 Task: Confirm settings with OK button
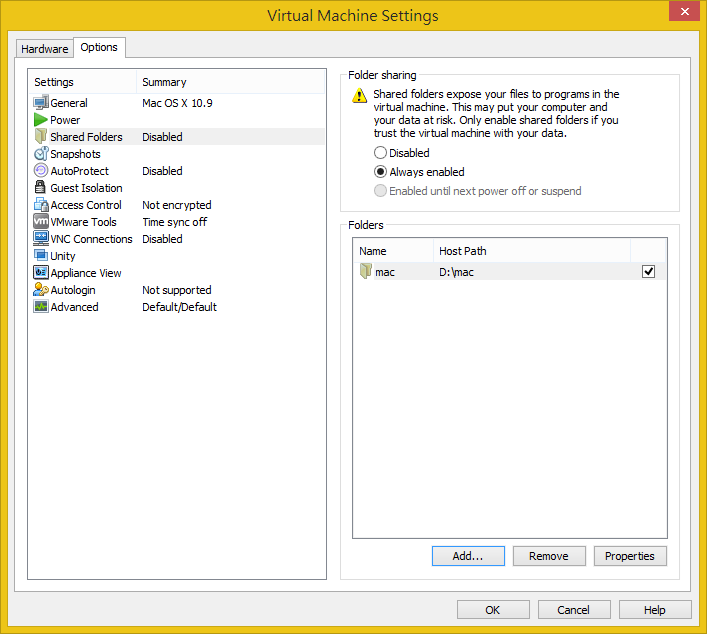(x=493, y=610)
